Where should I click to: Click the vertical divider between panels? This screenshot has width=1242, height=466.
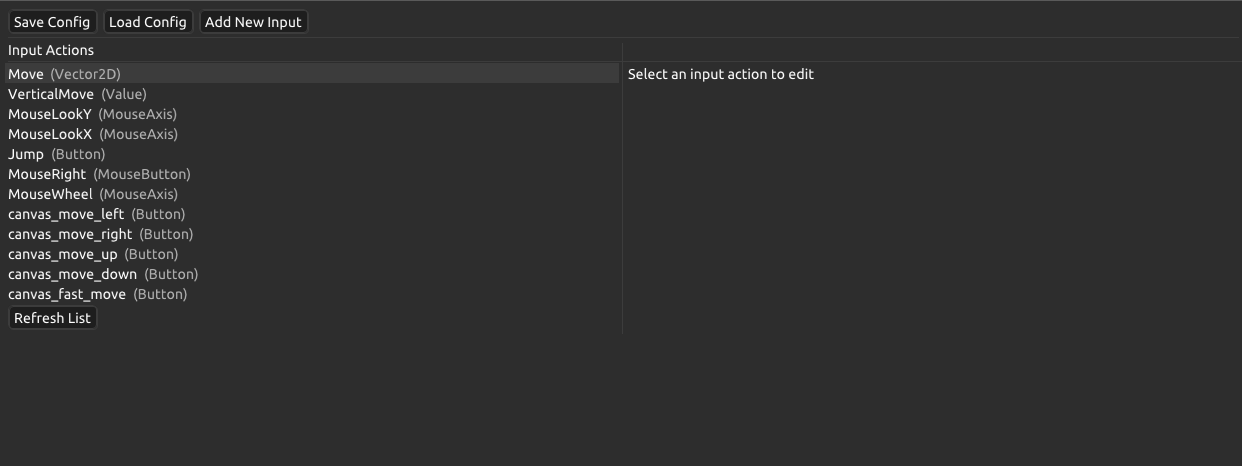tap(622, 200)
